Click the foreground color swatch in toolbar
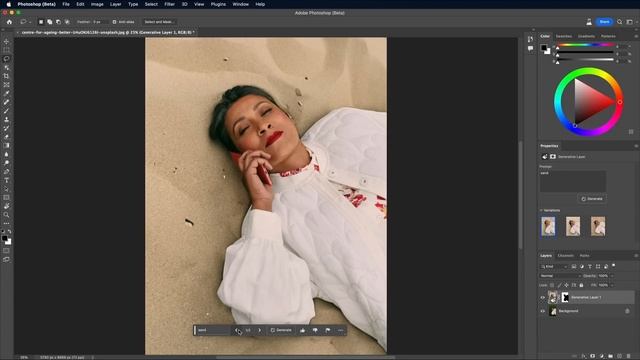 coord(4,238)
